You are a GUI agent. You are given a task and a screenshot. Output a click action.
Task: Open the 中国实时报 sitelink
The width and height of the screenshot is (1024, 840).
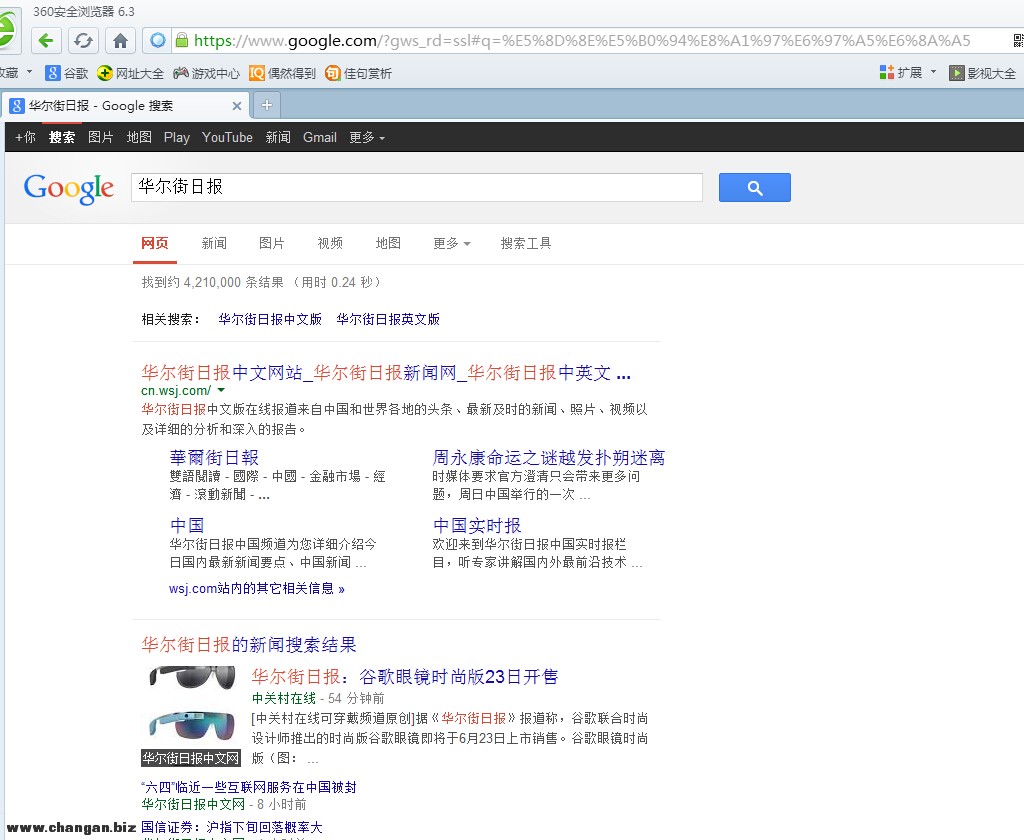477,526
